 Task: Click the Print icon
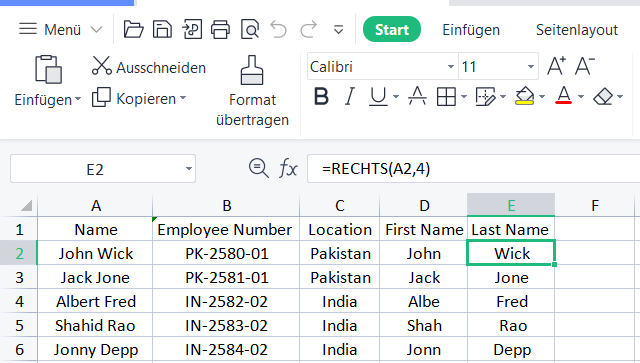pos(220,29)
